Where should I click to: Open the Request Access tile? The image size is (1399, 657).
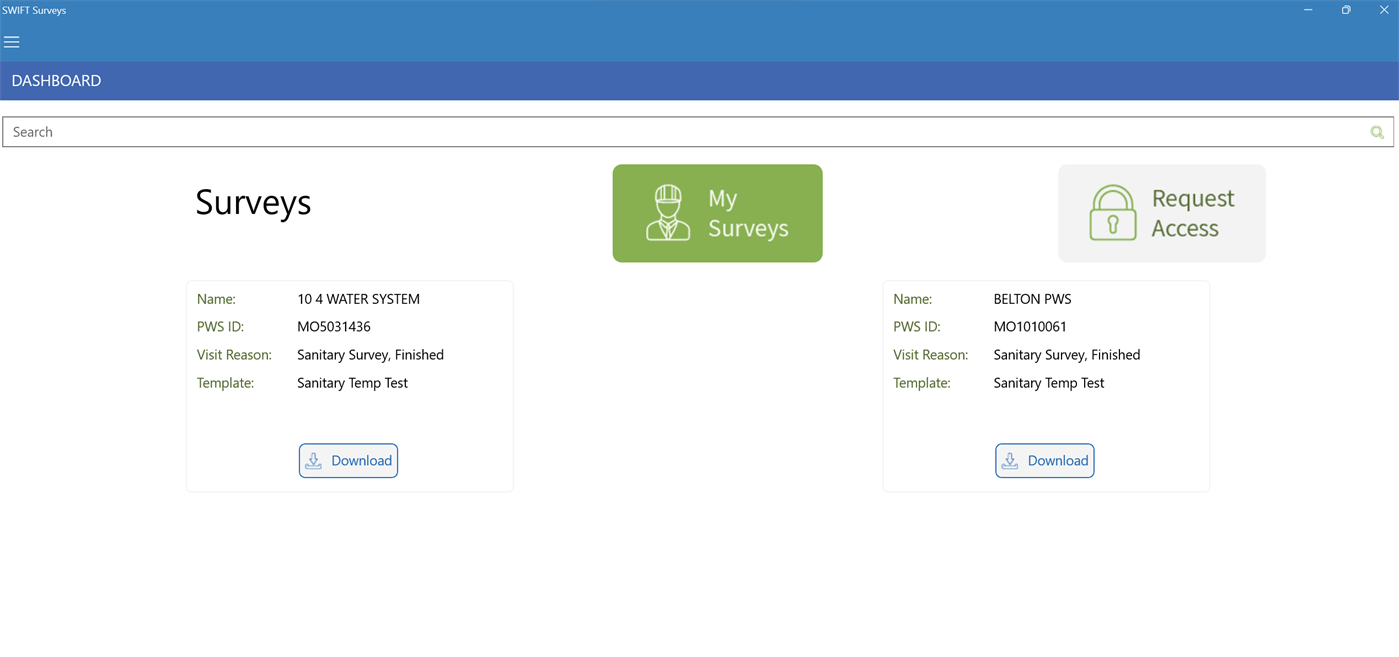1162,213
